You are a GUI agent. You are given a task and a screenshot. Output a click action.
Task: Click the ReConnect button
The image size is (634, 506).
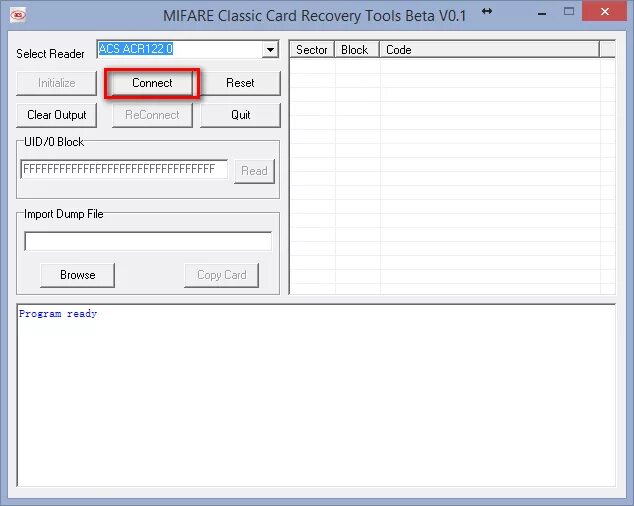click(152, 115)
